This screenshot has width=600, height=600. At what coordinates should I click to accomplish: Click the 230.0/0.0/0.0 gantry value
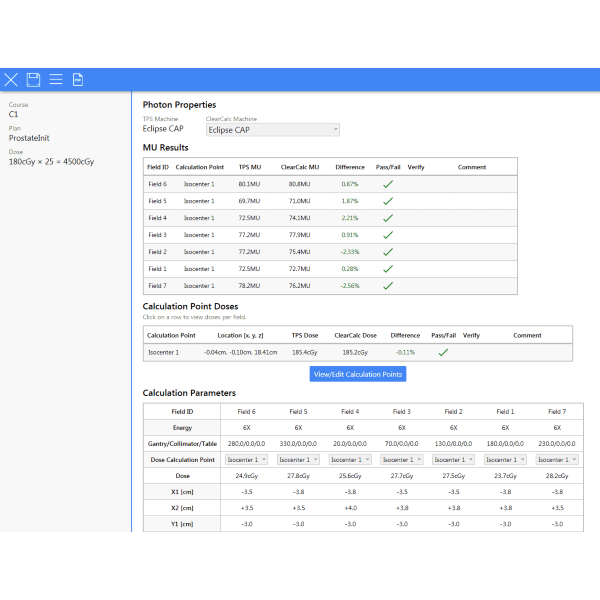point(557,443)
